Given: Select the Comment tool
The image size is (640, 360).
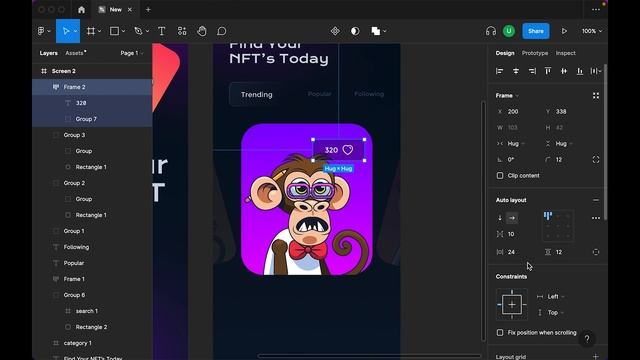Looking at the screenshot, I should 222,31.
